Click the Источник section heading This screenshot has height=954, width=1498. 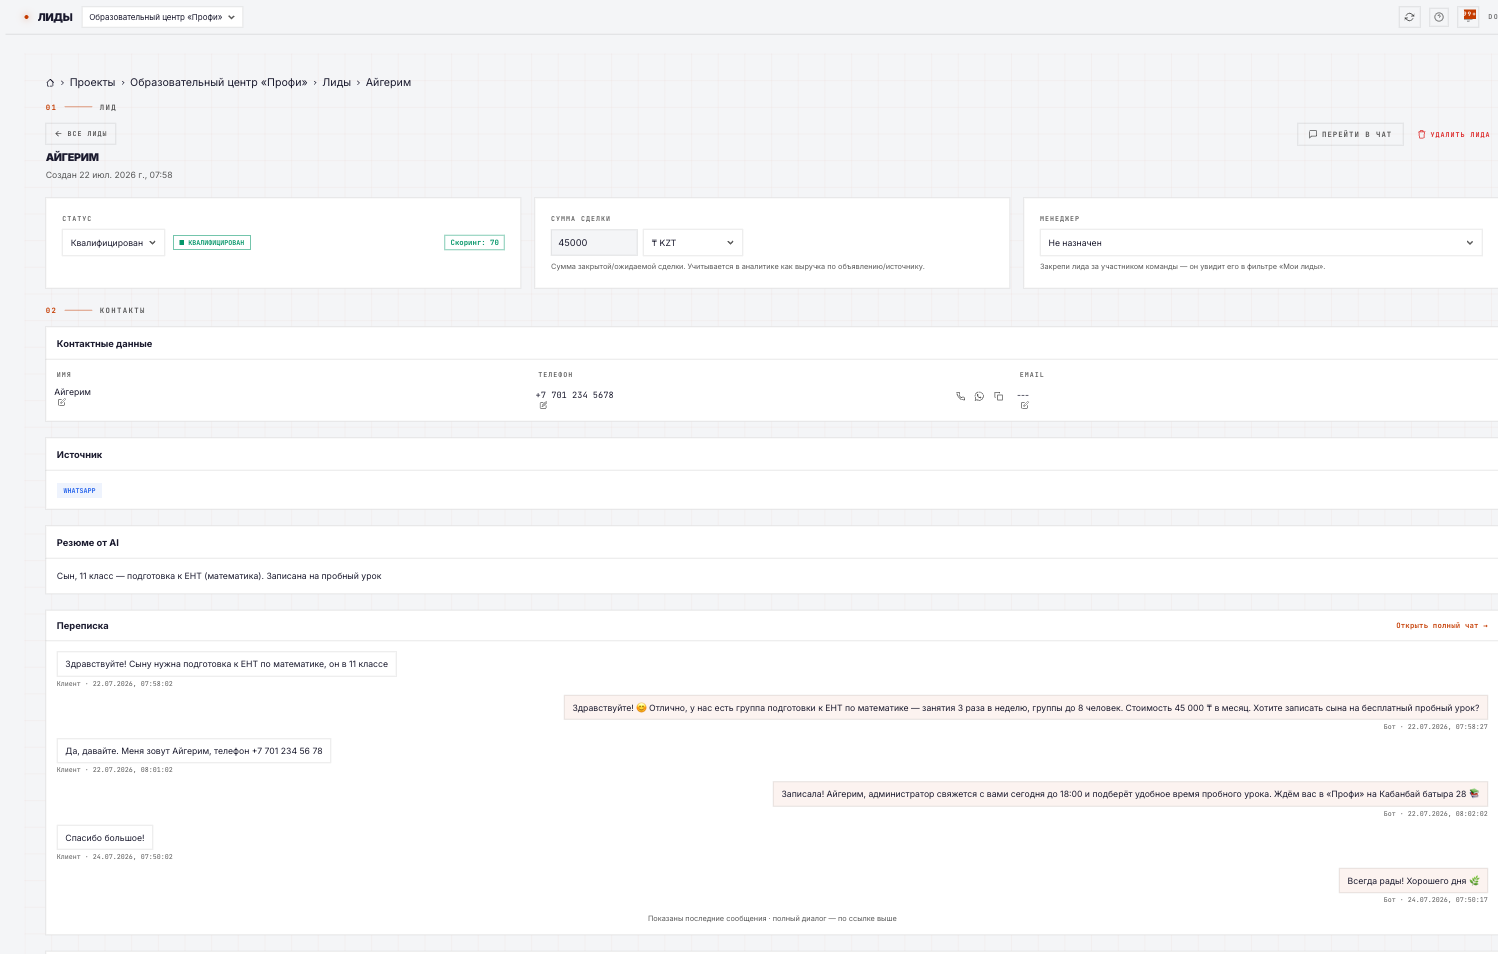[x=80, y=455]
